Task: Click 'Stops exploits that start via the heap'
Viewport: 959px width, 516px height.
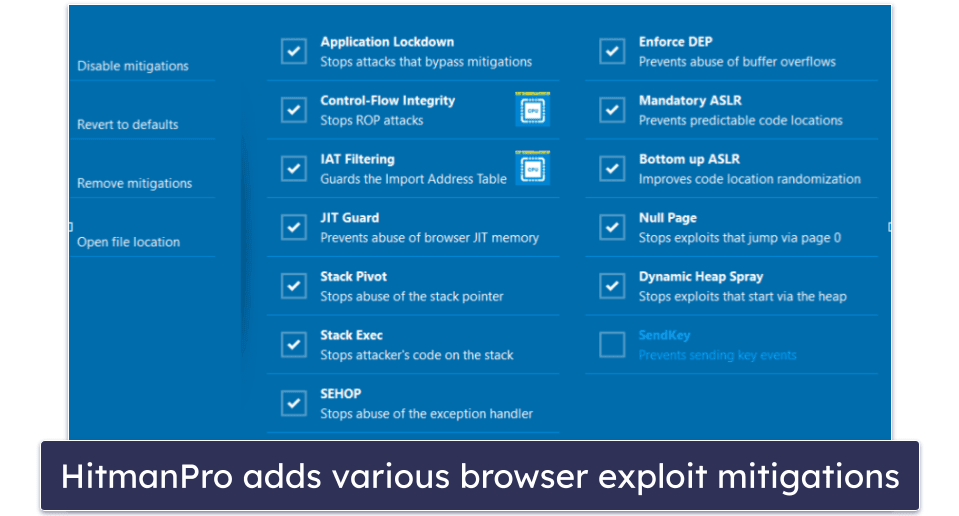Action: (742, 297)
